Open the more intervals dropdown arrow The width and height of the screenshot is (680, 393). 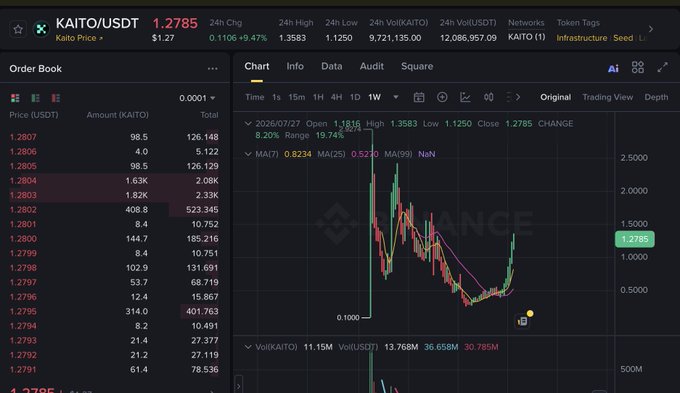coord(396,97)
